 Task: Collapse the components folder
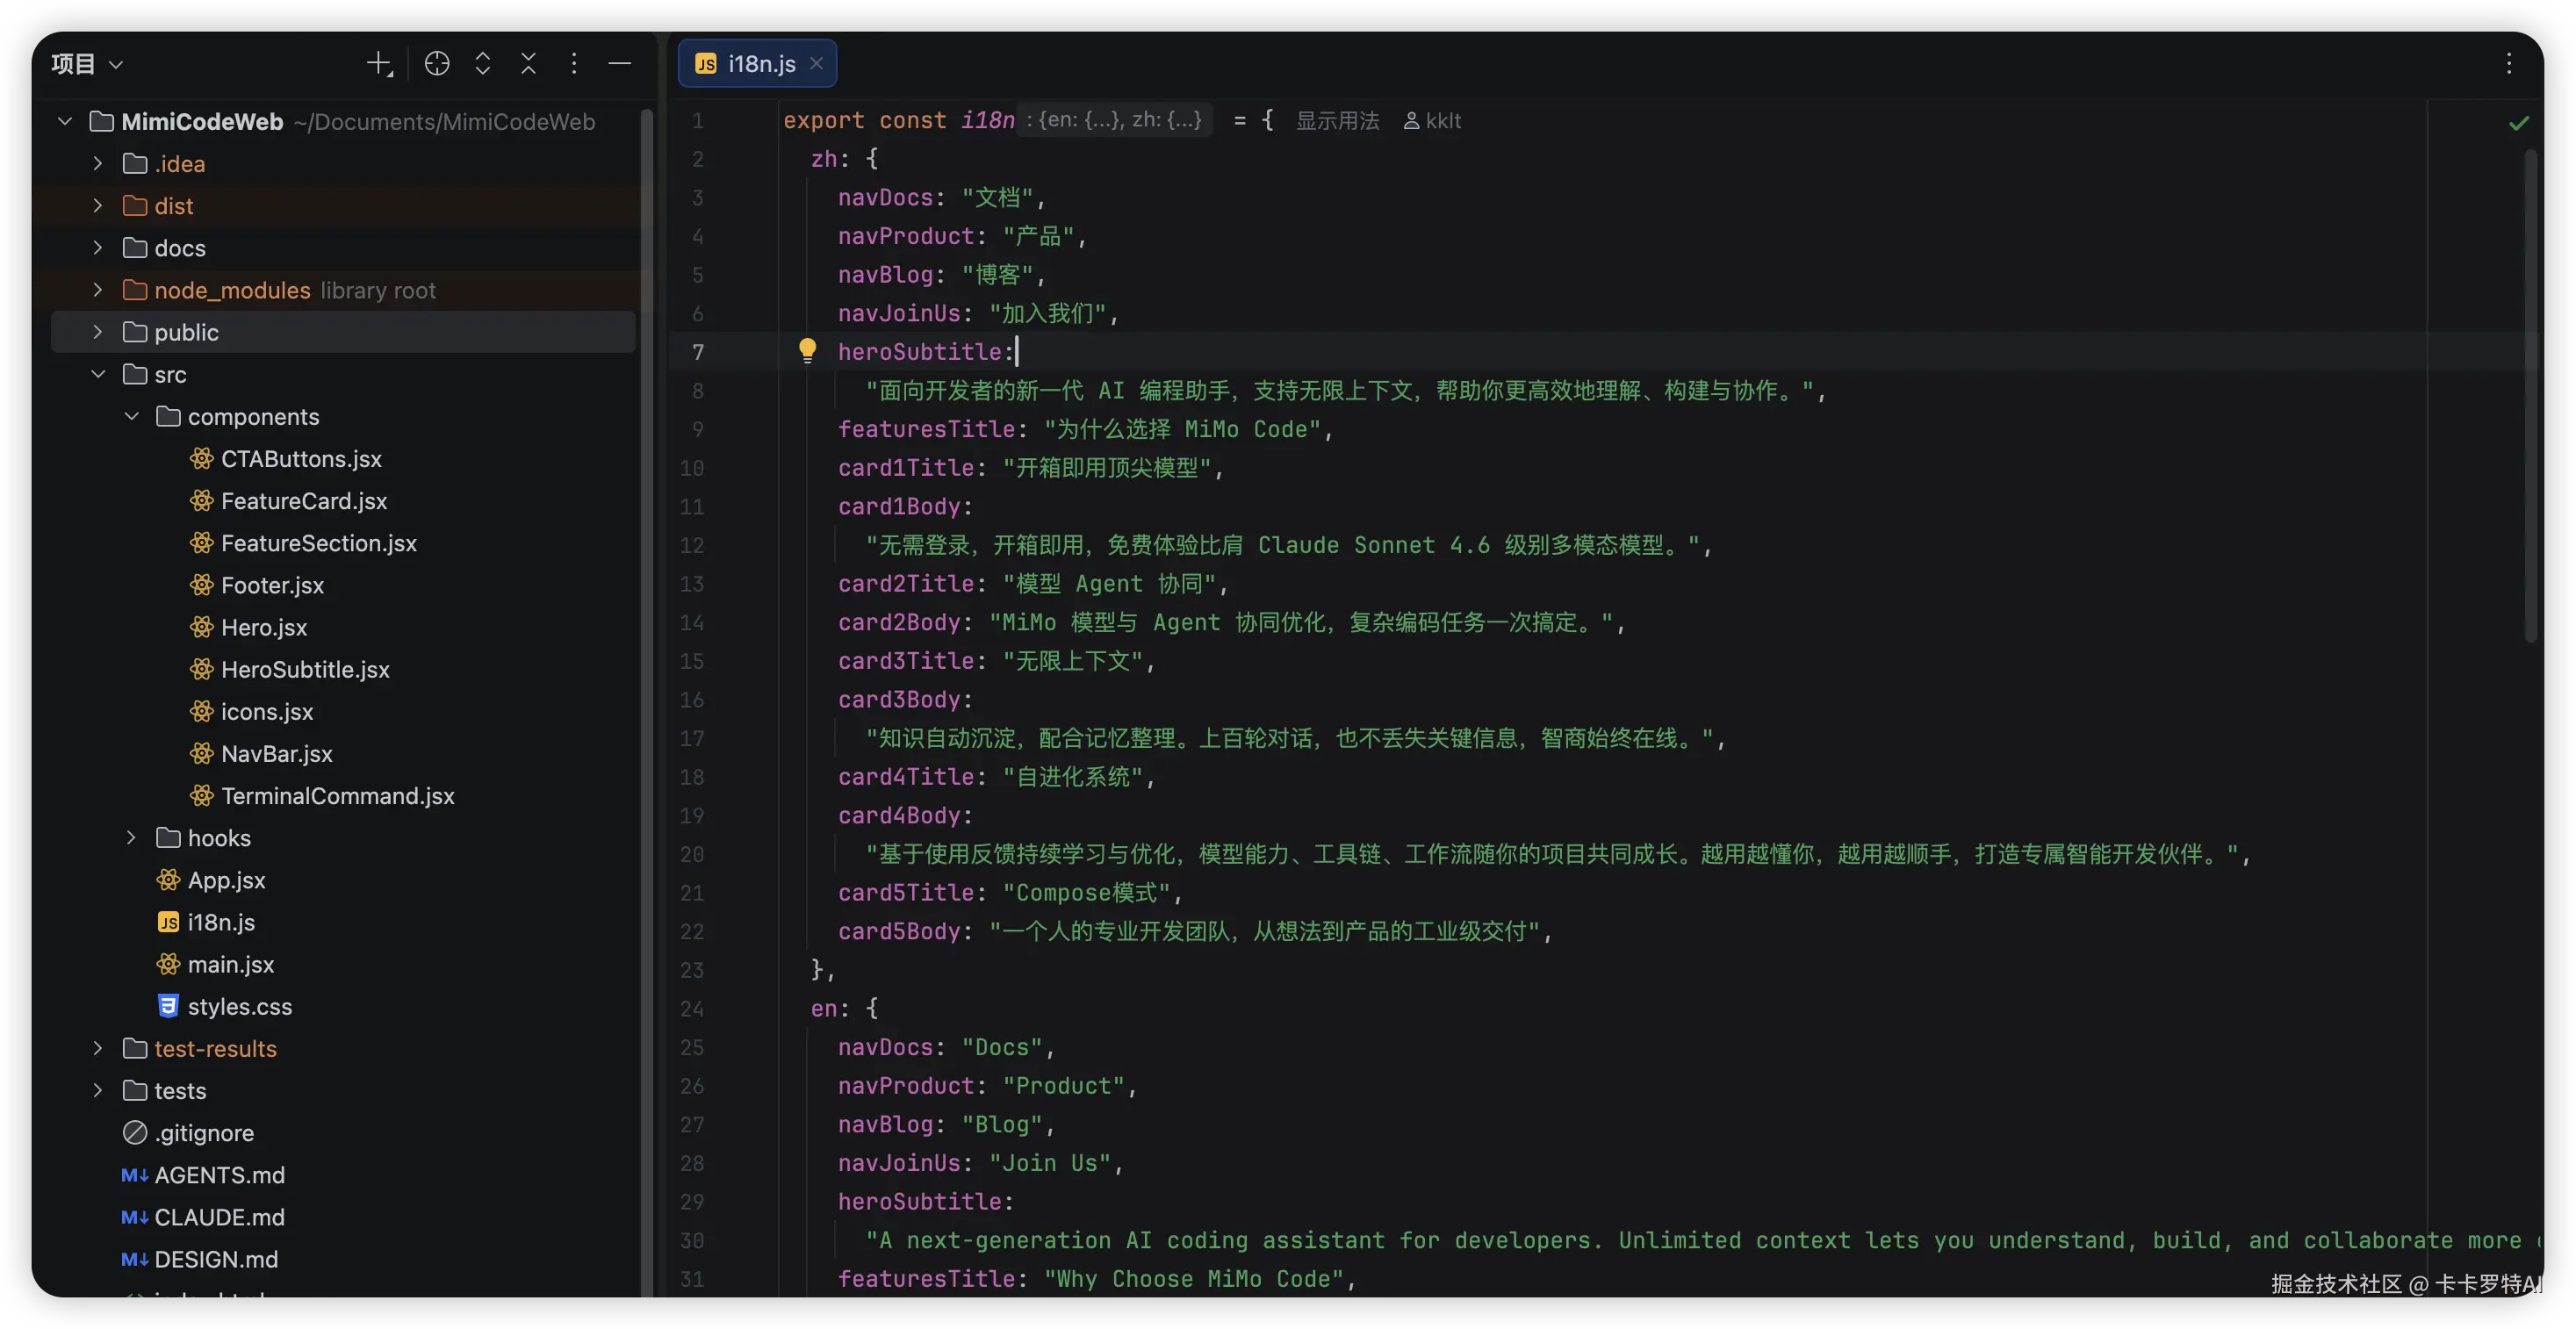click(131, 416)
